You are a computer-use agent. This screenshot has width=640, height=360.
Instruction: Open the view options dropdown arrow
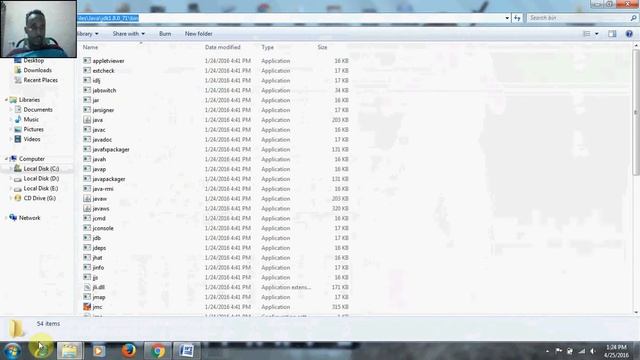597,34
